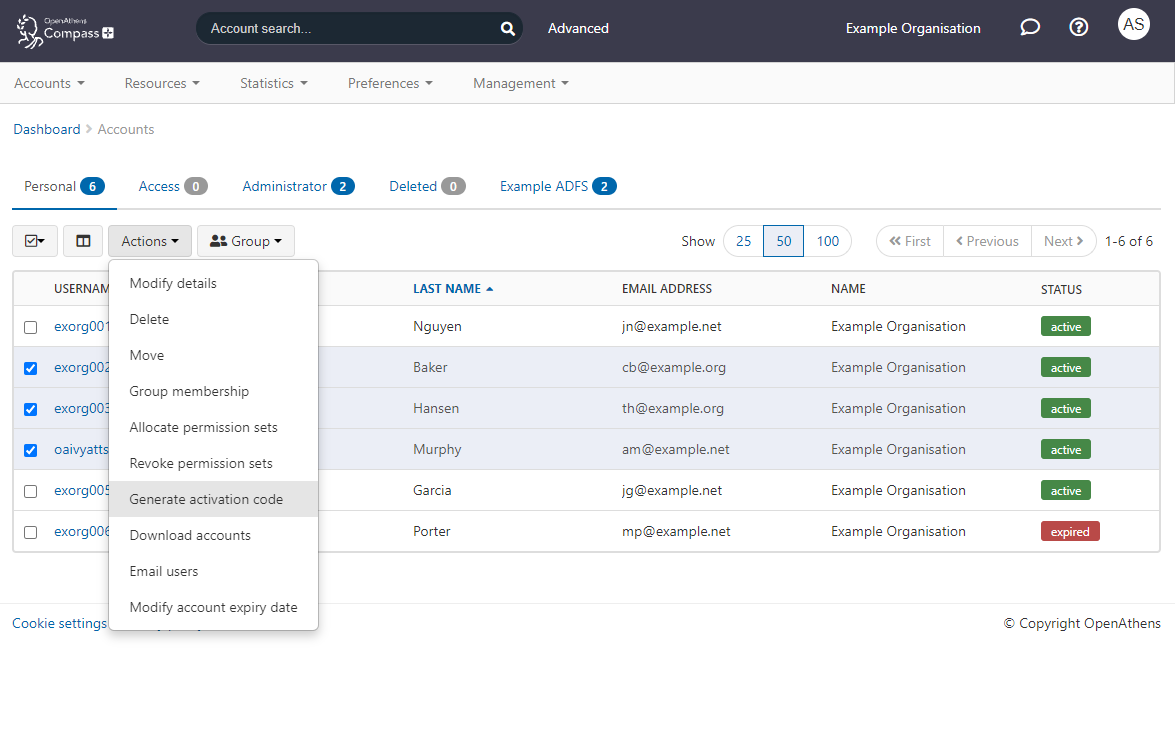Open the Management dropdown
Screen dimensions: 1175x744
(521, 83)
